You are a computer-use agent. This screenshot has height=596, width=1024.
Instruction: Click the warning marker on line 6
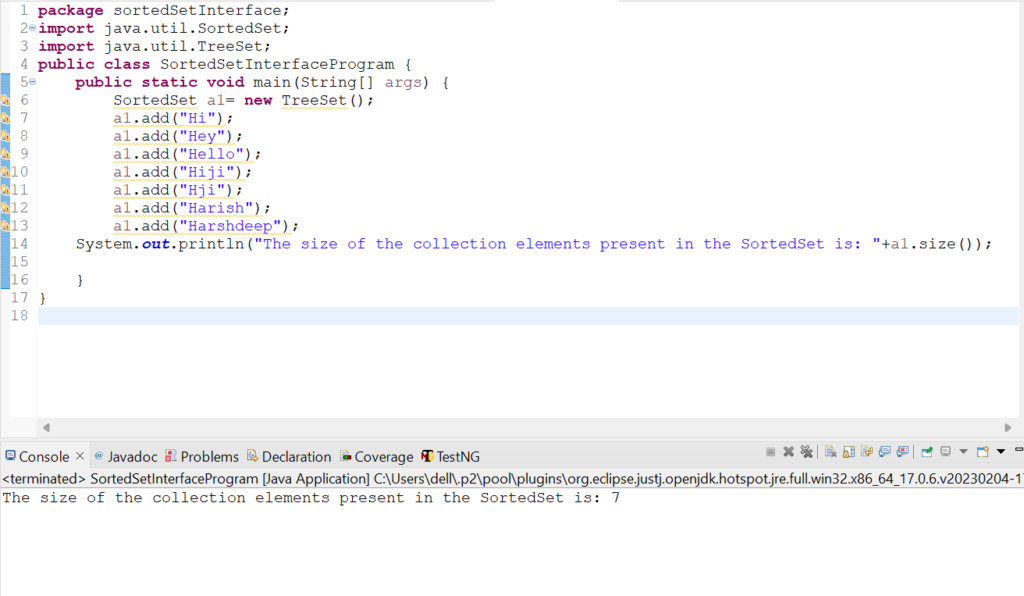click(5, 100)
